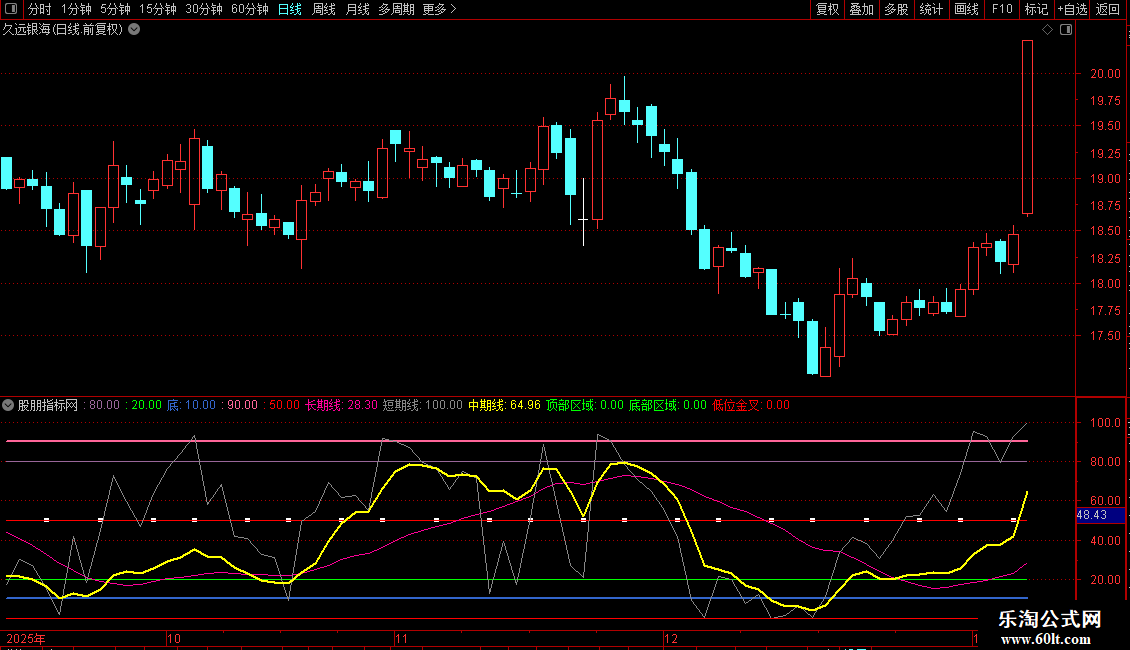The image size is (1130, 650).
Task: Click the diamond marker icon above the chart
Action: [1047, 30]
